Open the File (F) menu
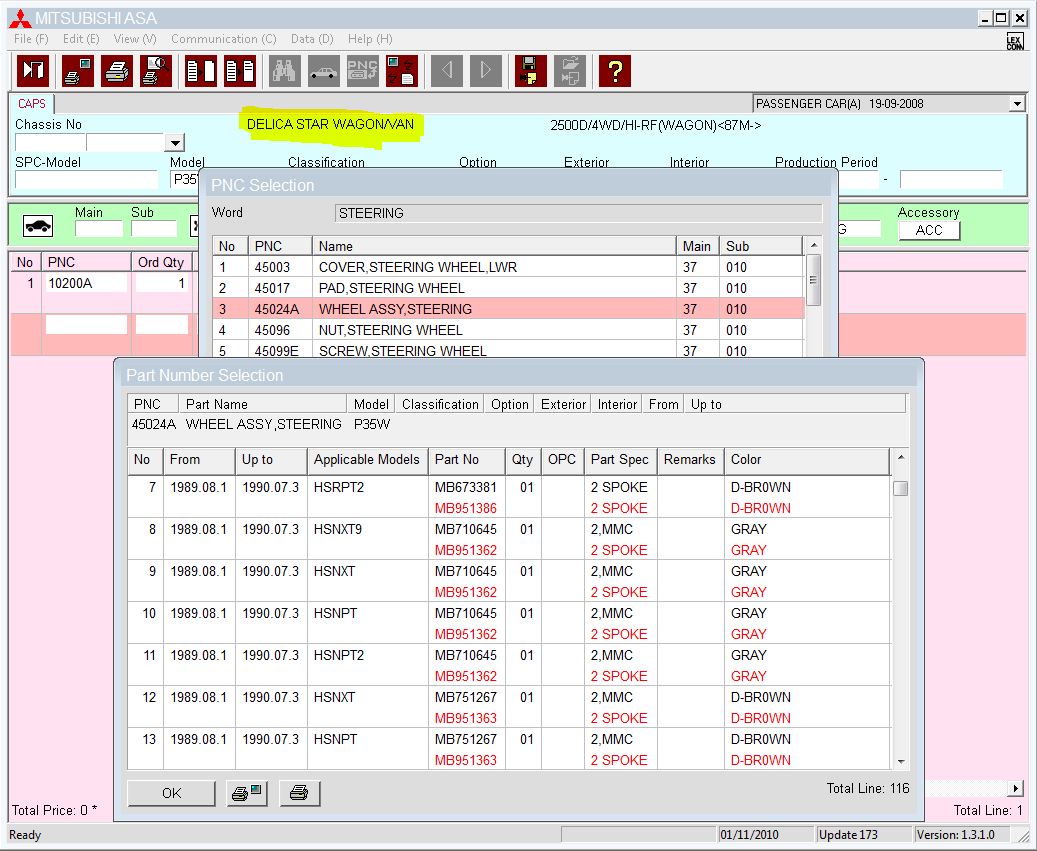Viewport: 1037px width, 851px height. coord(31,39)
